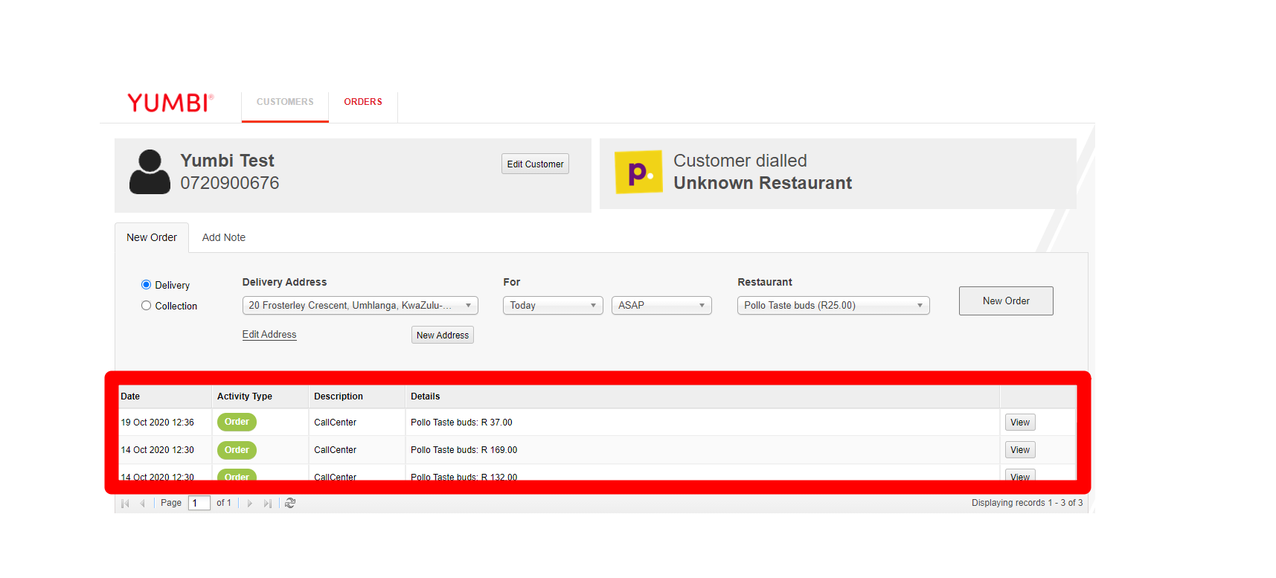
Task: Click CallCenter in the R 169.00 row
Action: tap(335, 450)
